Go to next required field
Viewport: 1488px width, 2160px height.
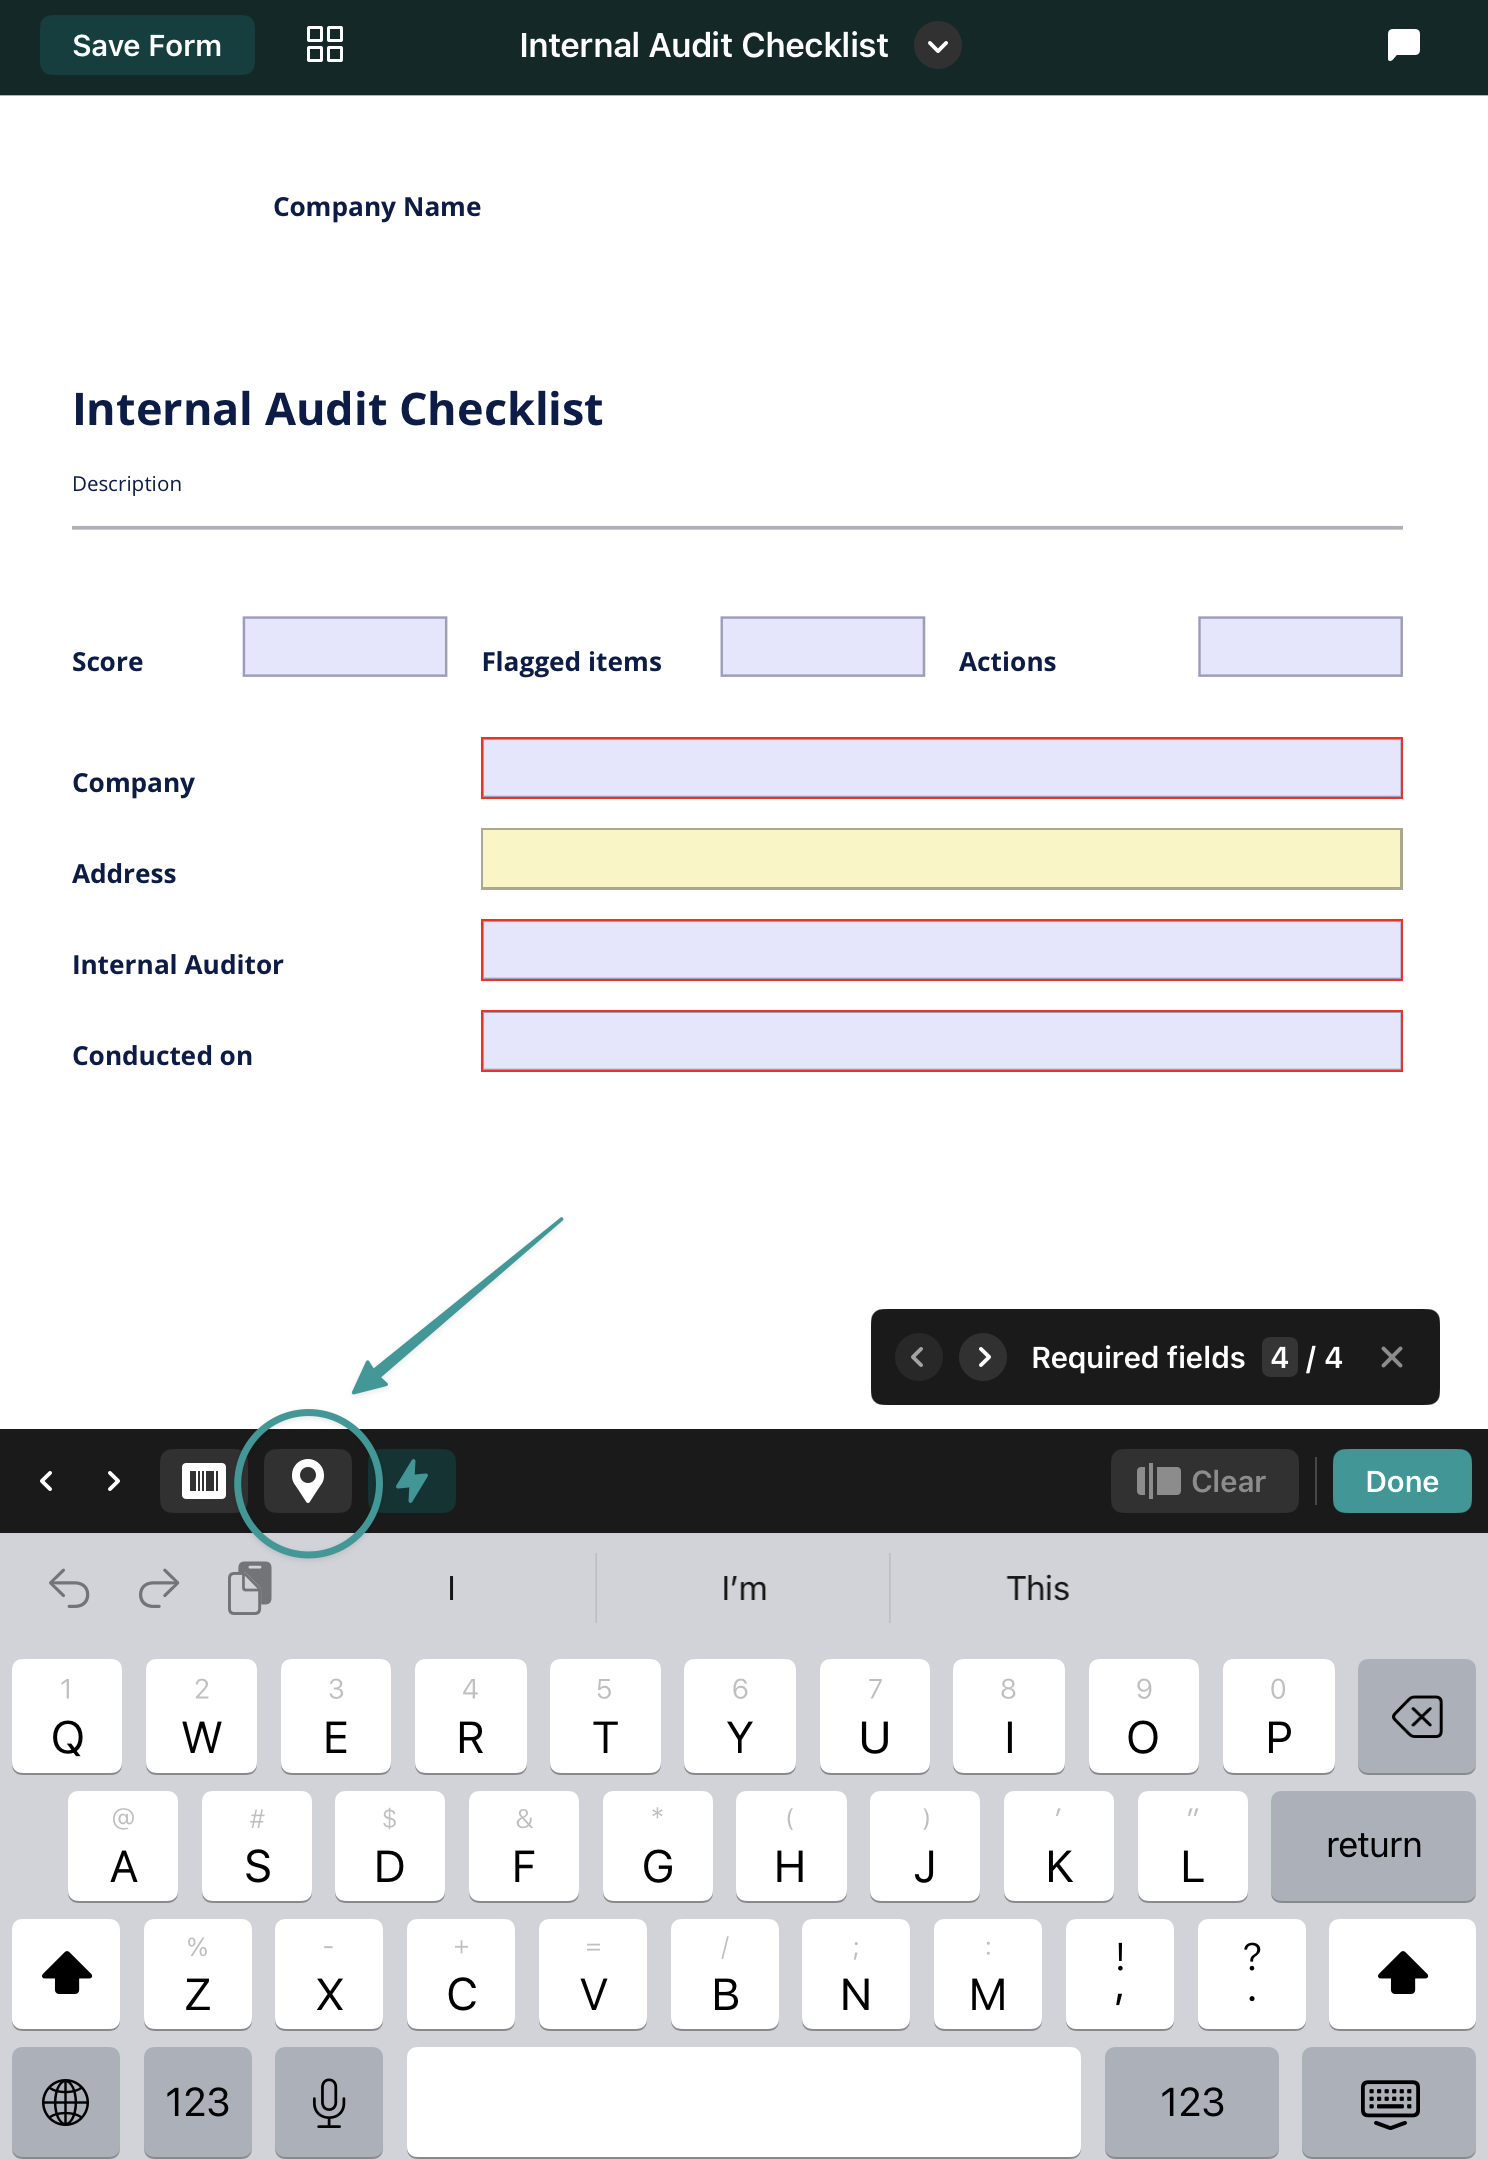pyautogui.click(x=984, y=1357)
